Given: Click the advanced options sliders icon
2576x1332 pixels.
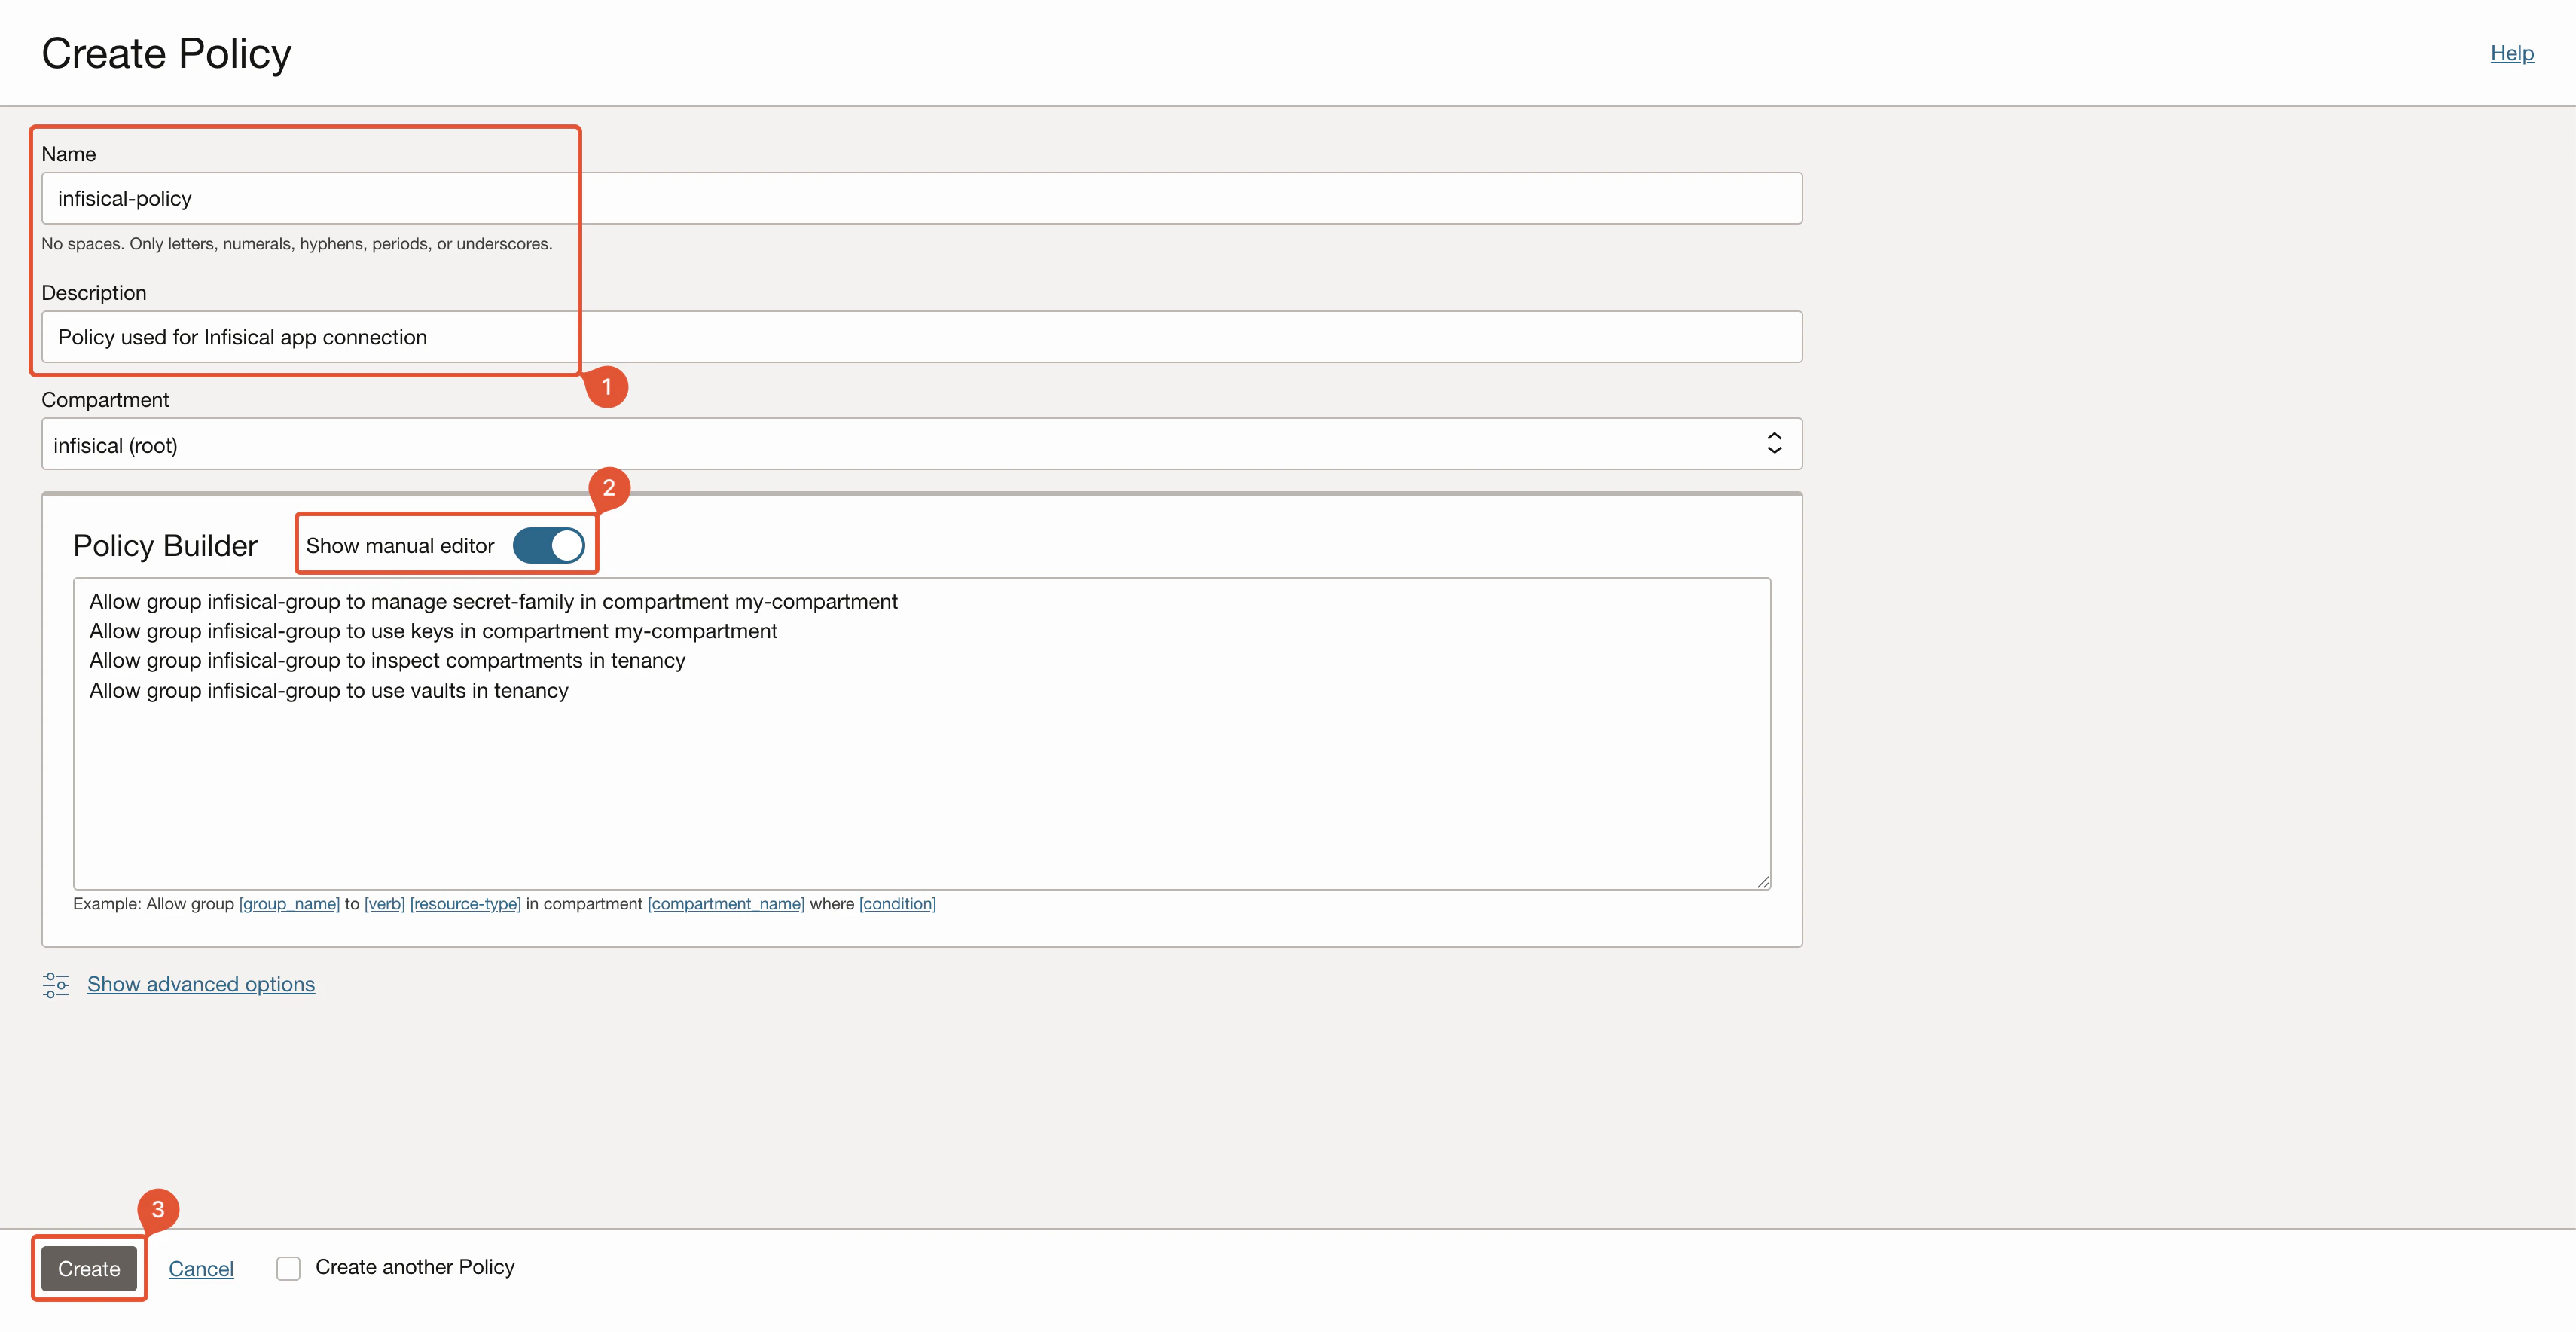Looking at the screenshot, I should [56, 985].
